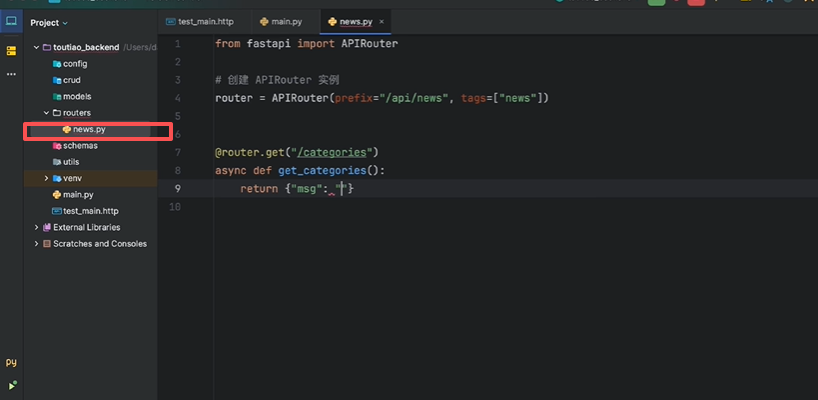Click the toutiao_backend project folder icon
This screenshot has height=400, width=818.
(47, 47)
